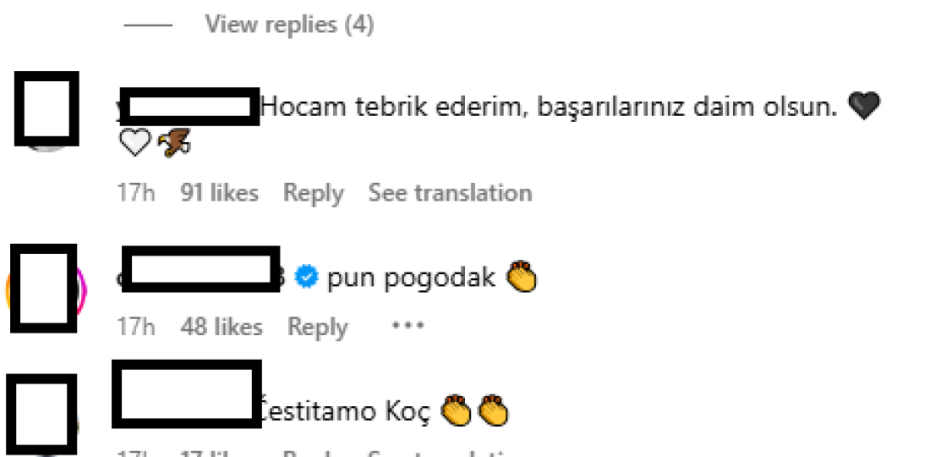
Task: Click the first clapping emoji after Čestitamo Koç
Action: pos(457,410)
